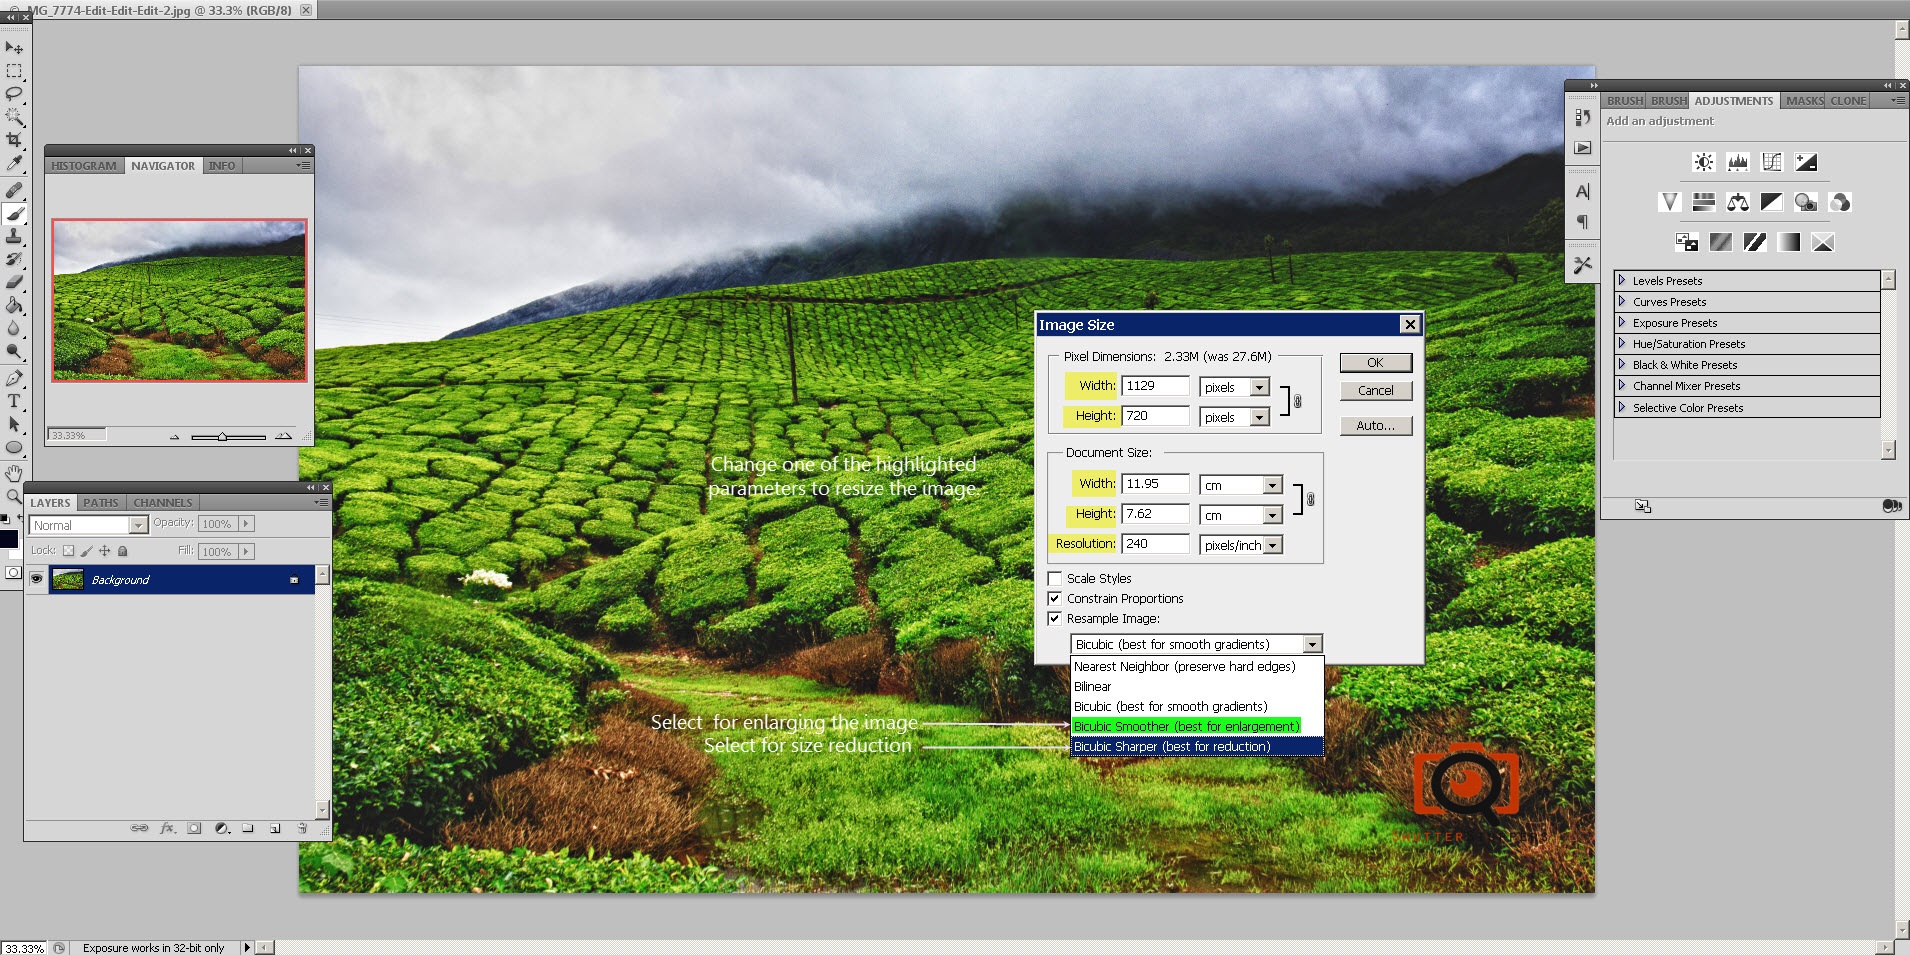
Task: Add a Brightness/Contrast adjustment
Action: pyautogui.click(x=1703, y=162)
